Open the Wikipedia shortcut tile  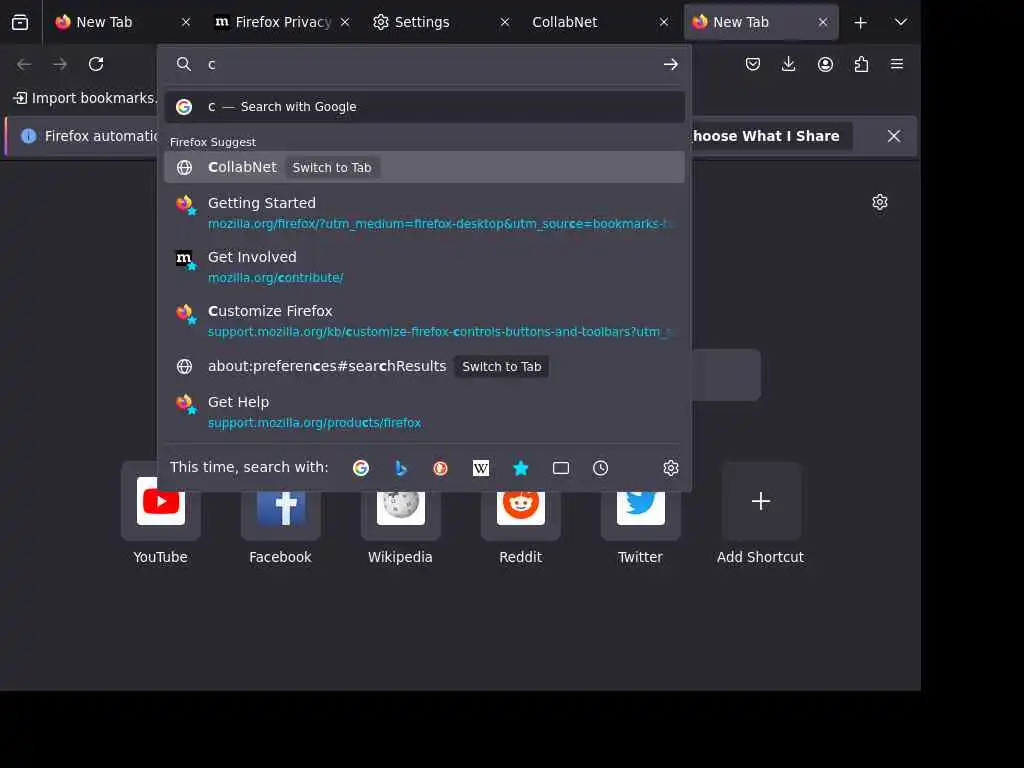400,514
